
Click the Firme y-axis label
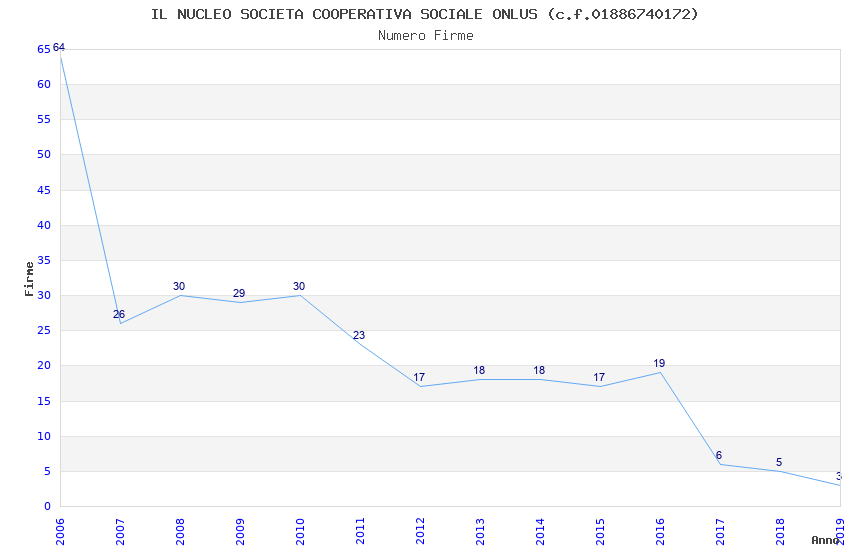click(29, 279)
